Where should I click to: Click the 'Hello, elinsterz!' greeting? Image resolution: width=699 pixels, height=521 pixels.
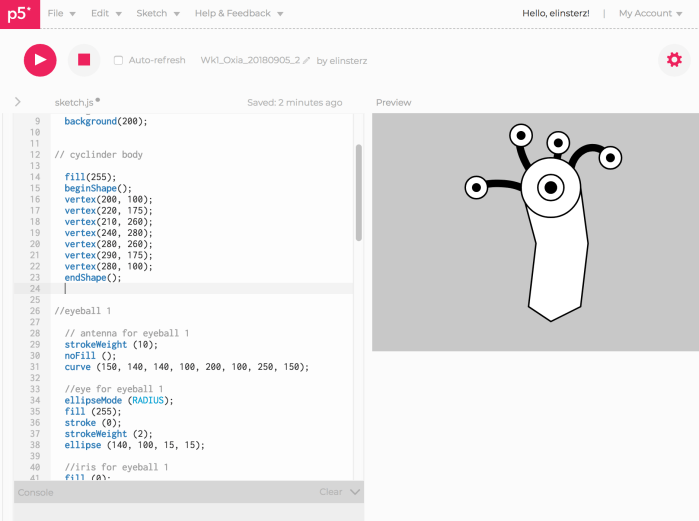pos(555,13)
